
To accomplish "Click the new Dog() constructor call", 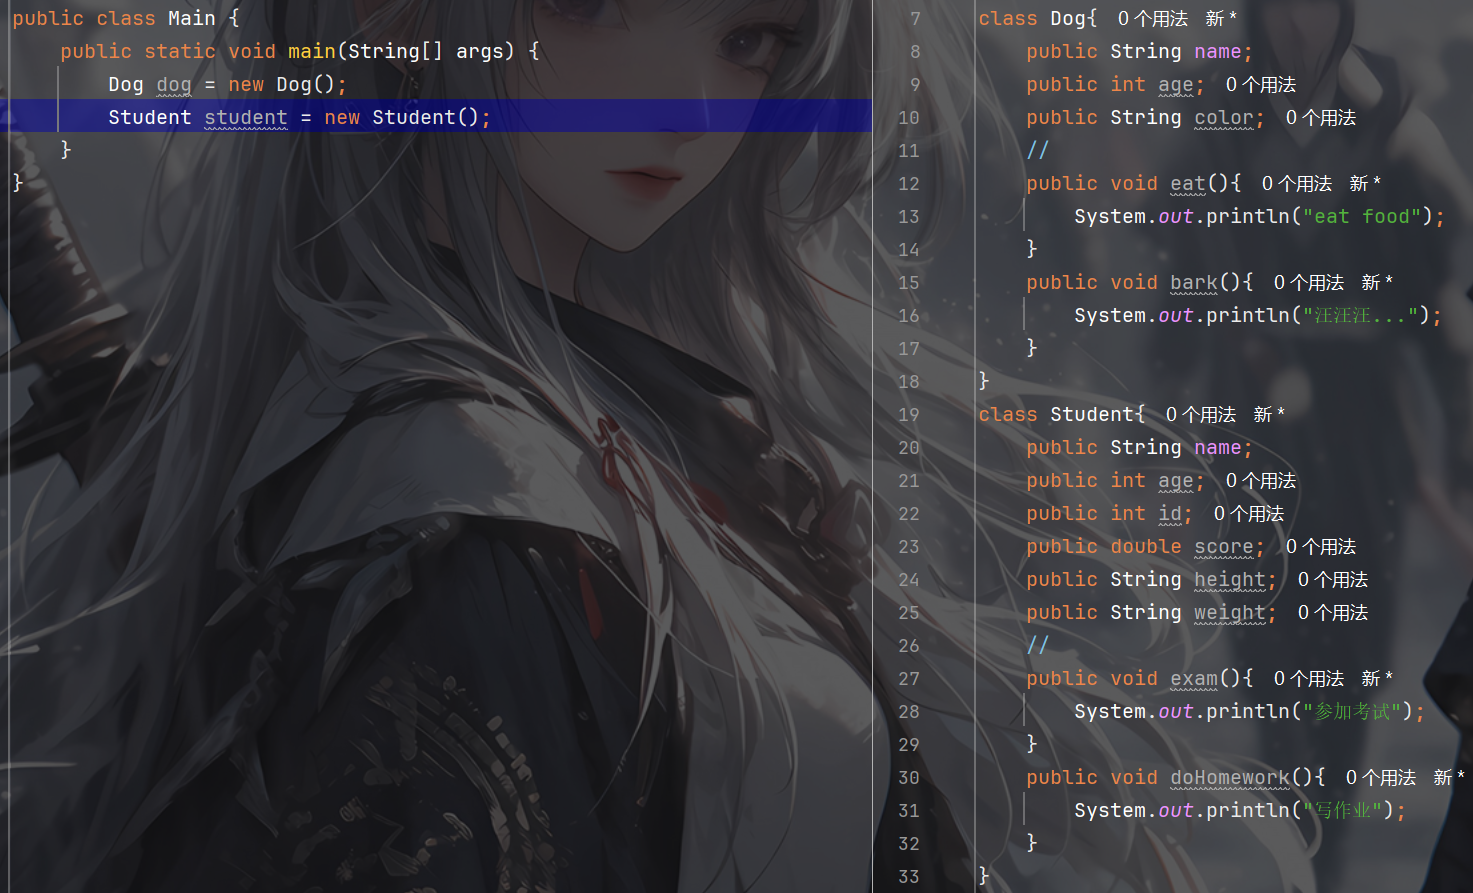I will 281,84.
